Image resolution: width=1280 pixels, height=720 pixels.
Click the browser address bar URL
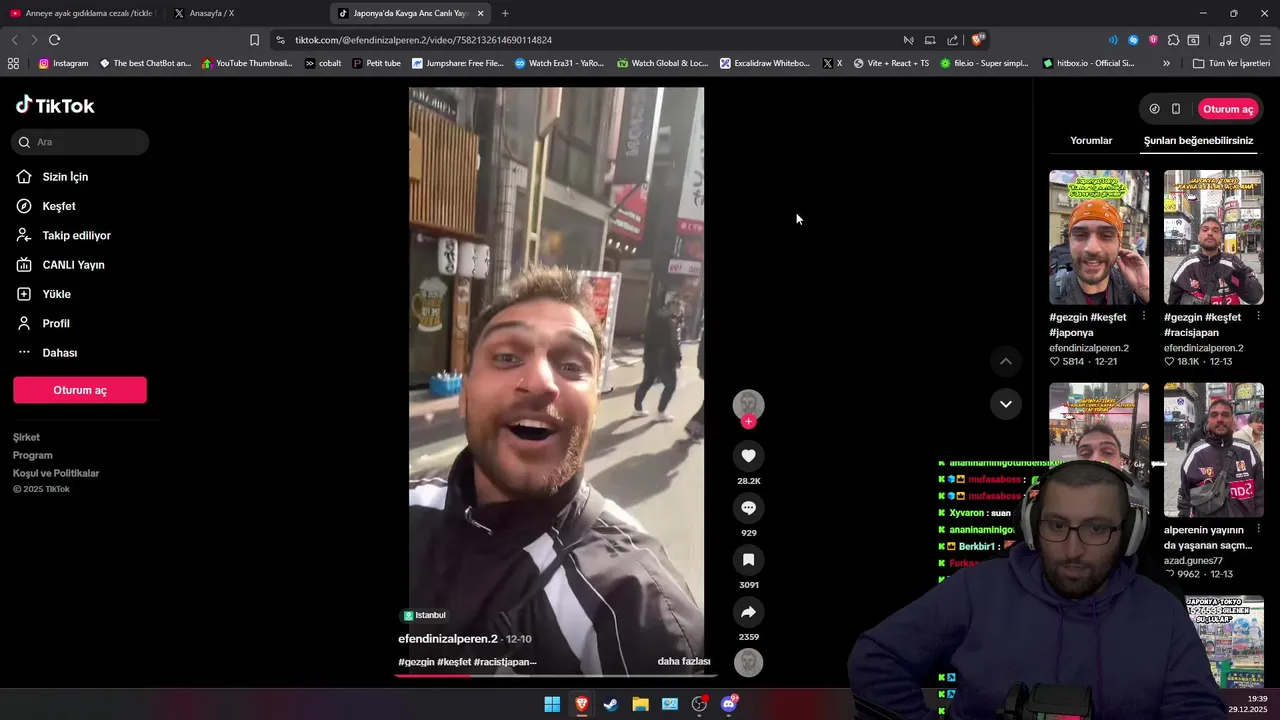(x=423, y=40)
